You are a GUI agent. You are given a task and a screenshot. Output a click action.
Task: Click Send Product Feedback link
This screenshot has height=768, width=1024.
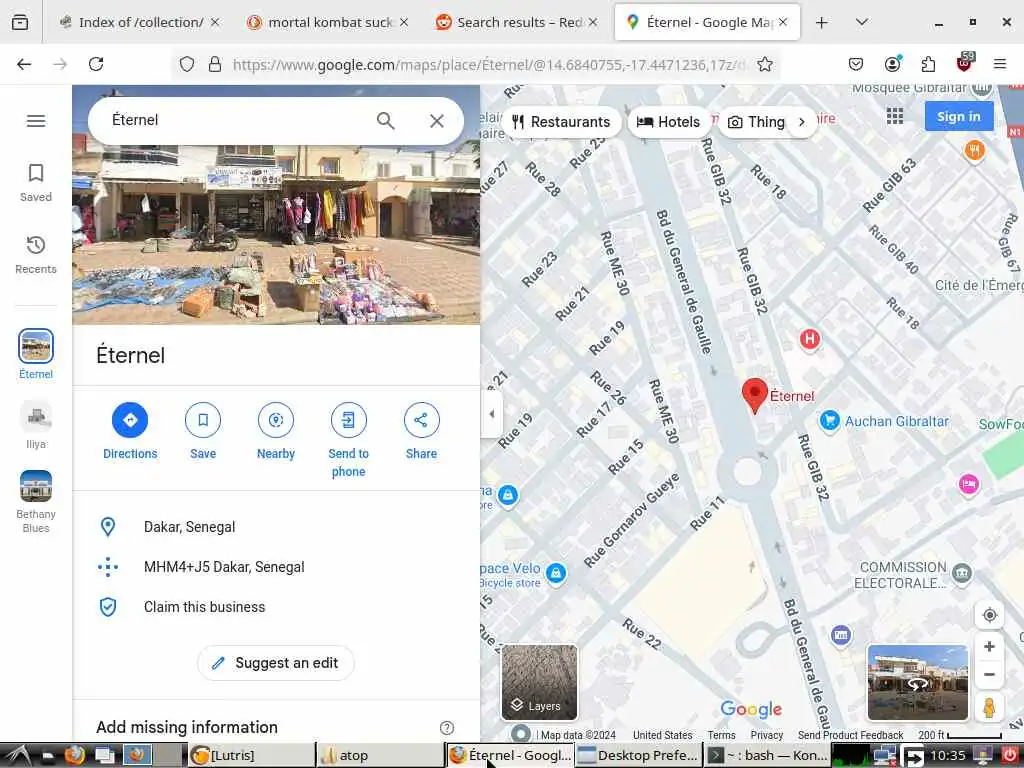(850, 735)
